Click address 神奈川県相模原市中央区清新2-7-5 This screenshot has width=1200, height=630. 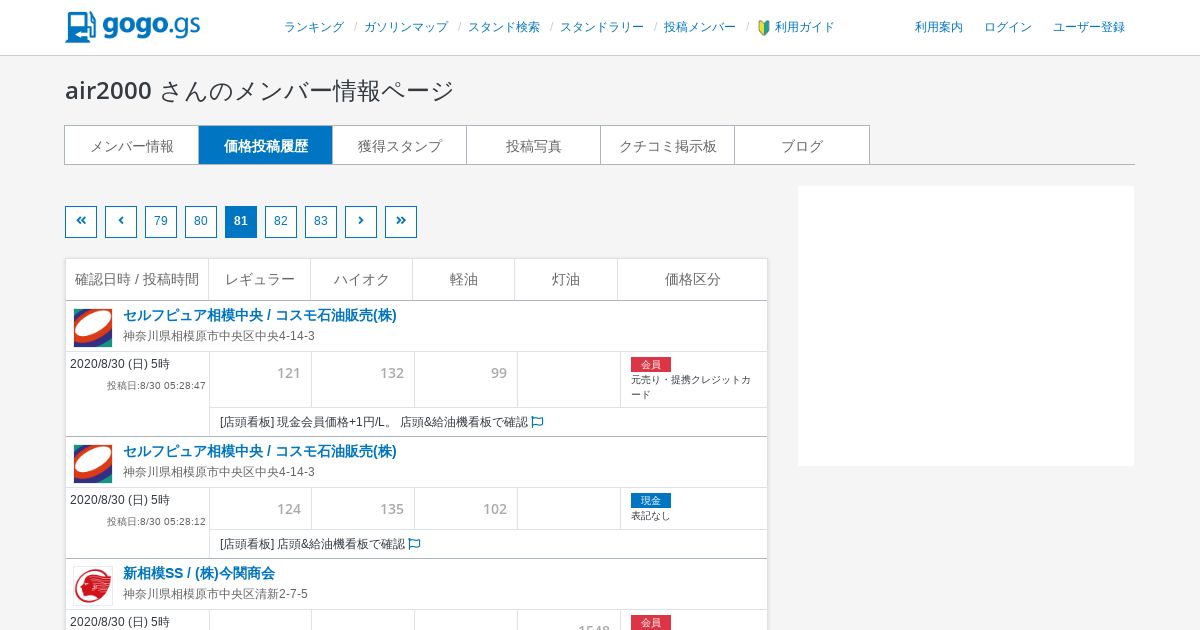pos(215,594)
